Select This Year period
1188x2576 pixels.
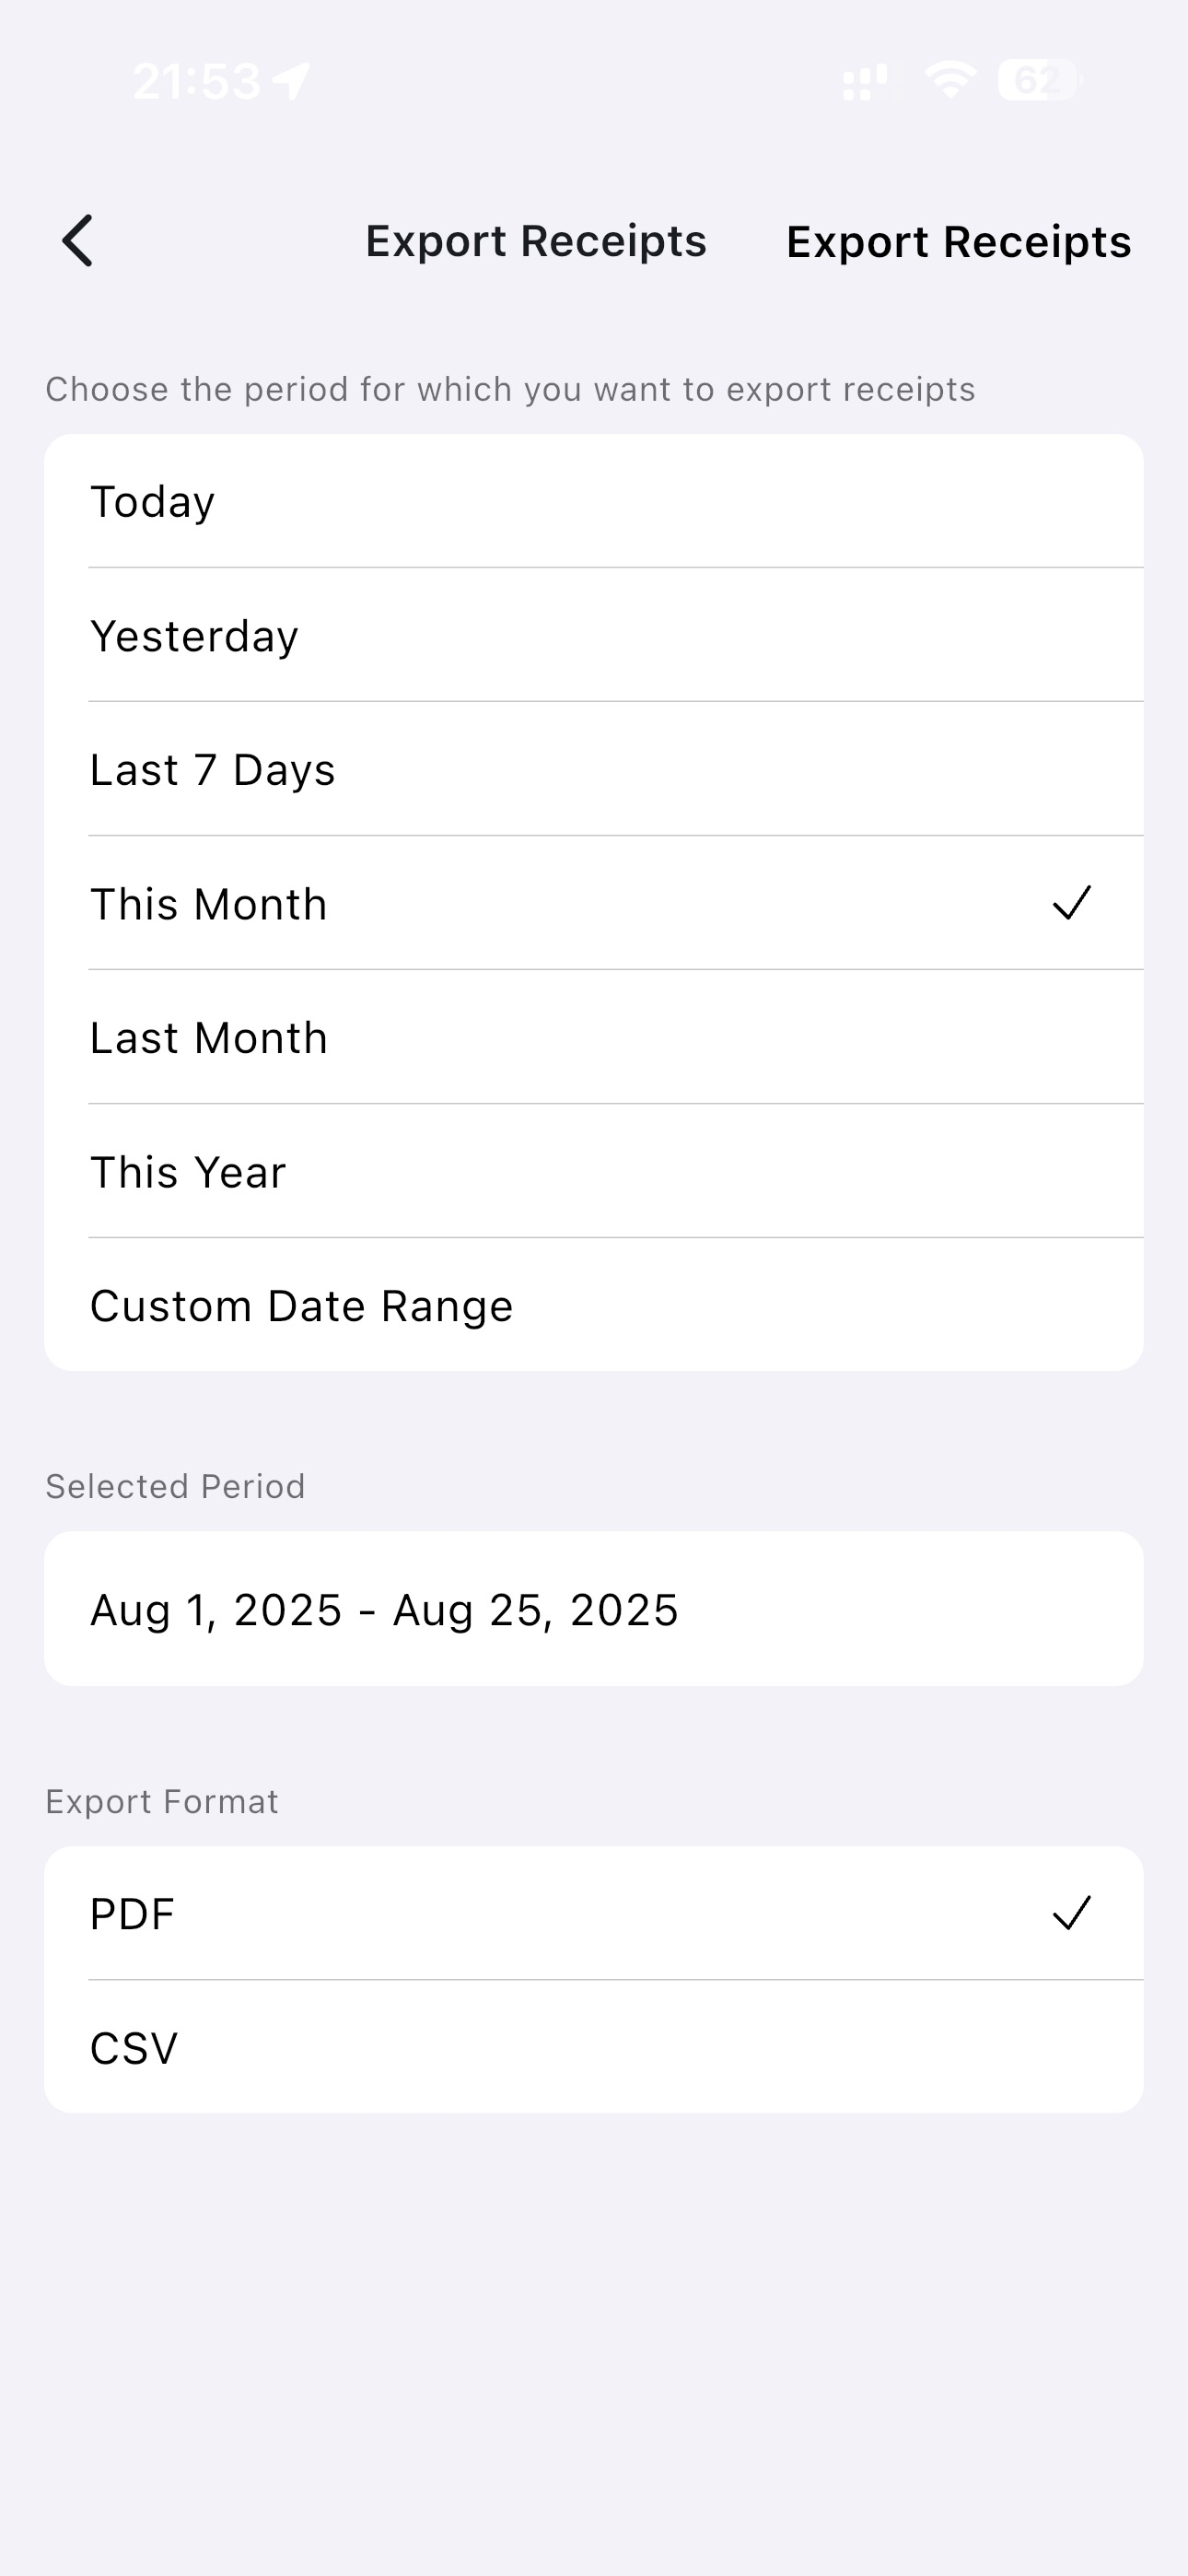click(594, 1172)
